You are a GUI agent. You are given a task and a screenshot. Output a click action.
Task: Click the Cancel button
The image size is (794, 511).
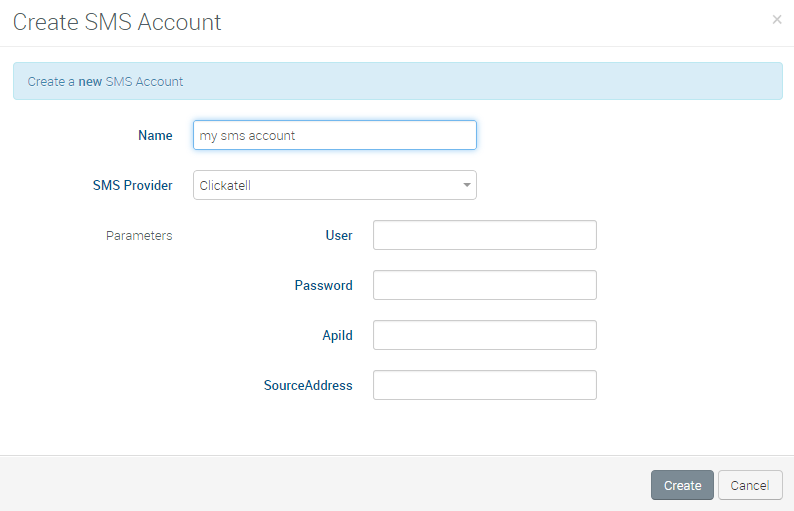click(749, 485)
